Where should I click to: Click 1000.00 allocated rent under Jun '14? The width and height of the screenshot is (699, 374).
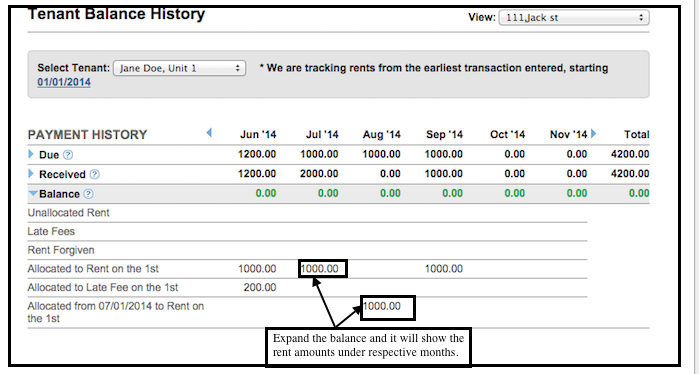point(257,269)
